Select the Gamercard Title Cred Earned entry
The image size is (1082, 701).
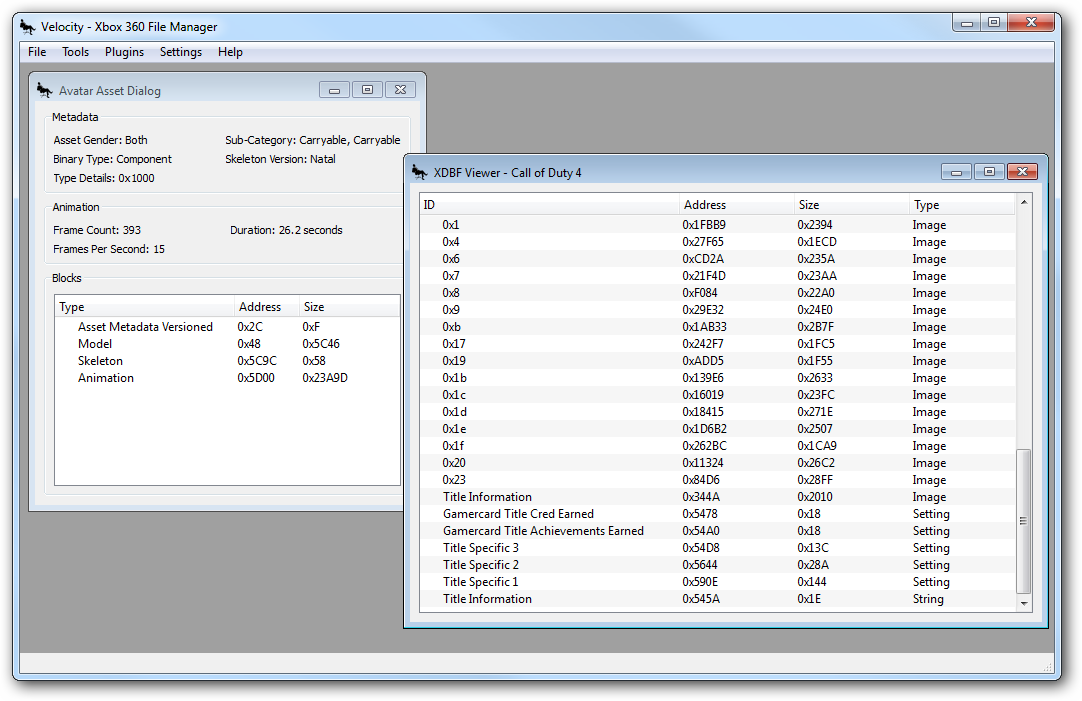click(718, 514)
